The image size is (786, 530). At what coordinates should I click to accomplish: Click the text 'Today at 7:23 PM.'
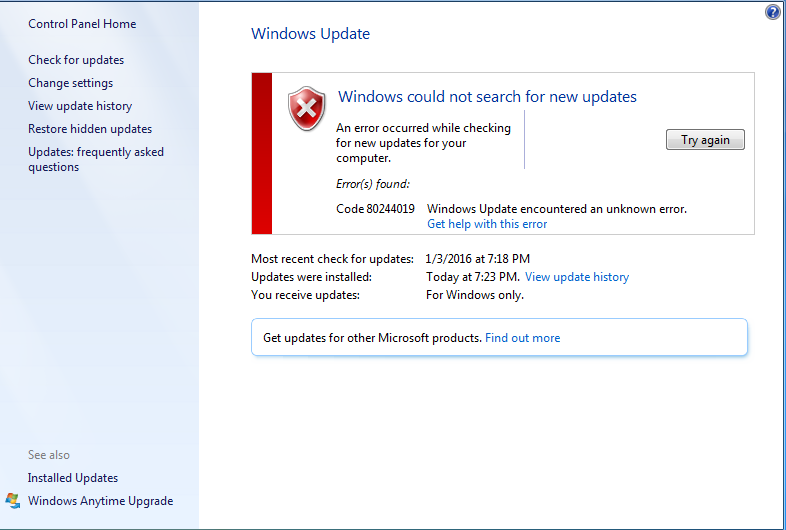473,277
